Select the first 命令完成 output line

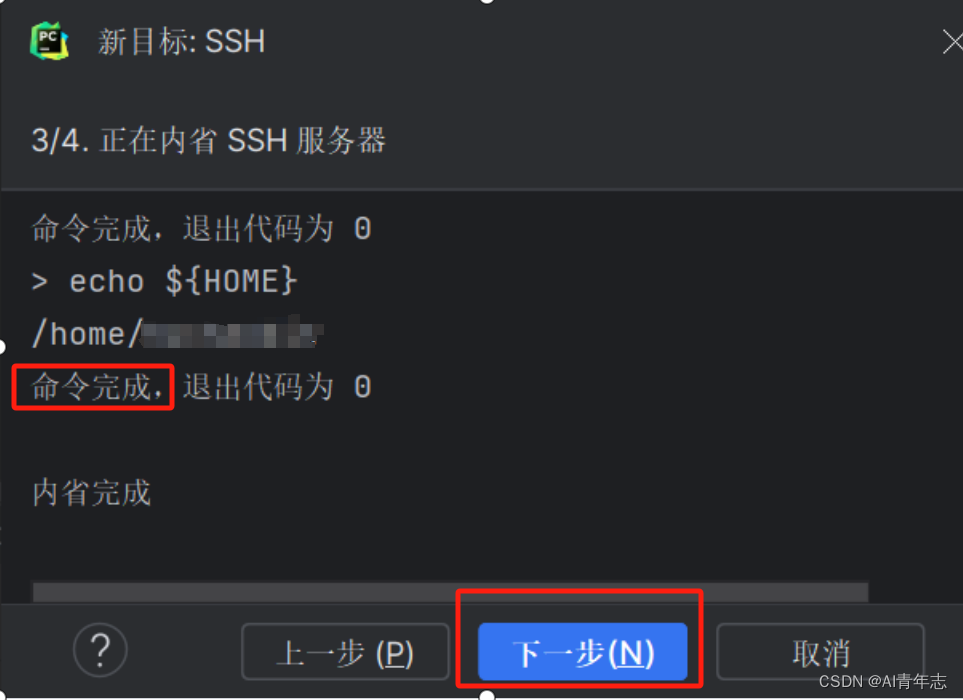(x=201, y=229)
